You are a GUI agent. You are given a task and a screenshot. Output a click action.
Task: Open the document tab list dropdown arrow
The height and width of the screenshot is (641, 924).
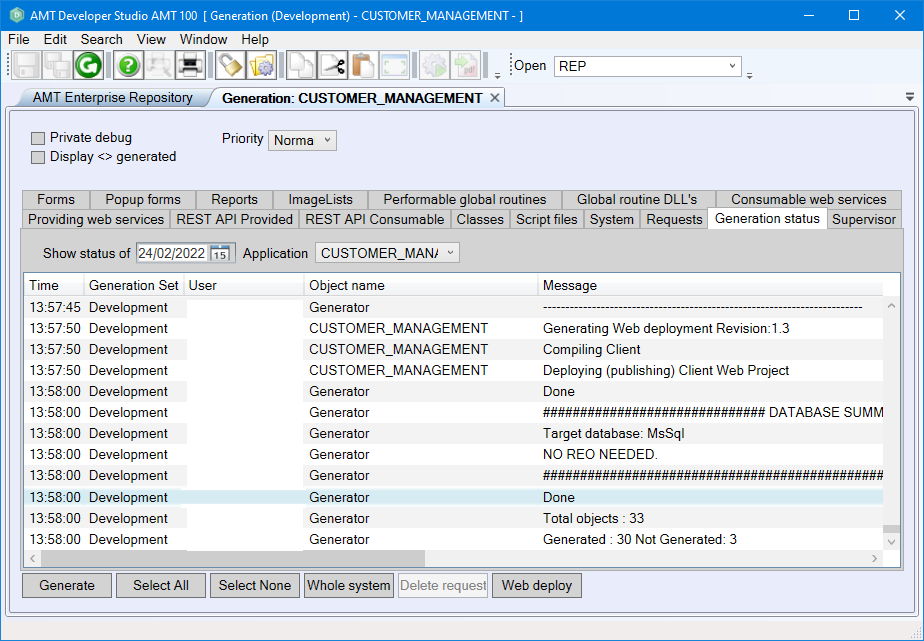pyautogui.click(x=910, y=97)
